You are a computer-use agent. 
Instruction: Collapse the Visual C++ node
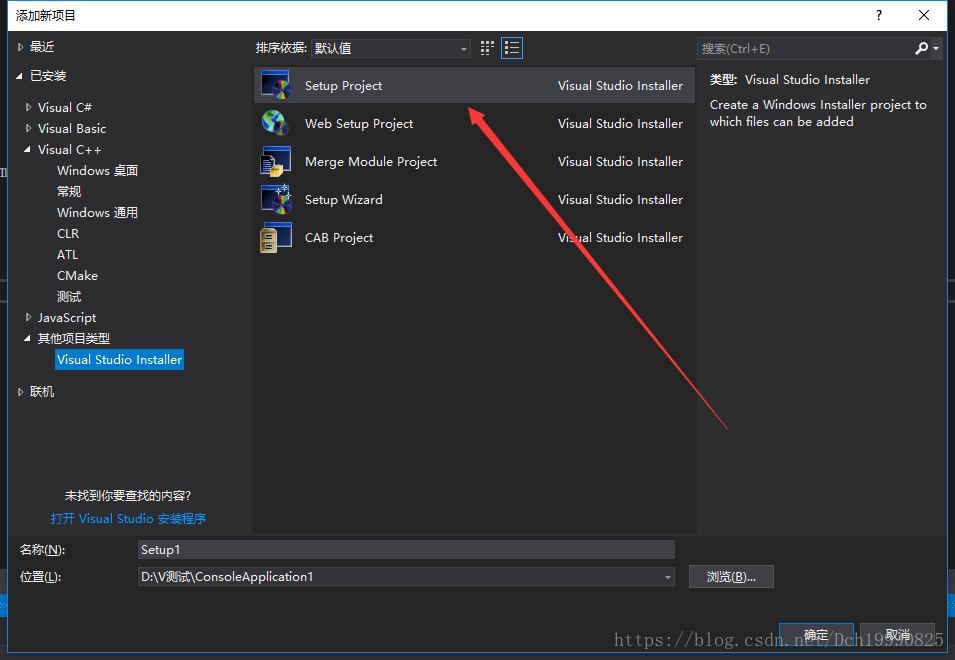pos(27,150)
